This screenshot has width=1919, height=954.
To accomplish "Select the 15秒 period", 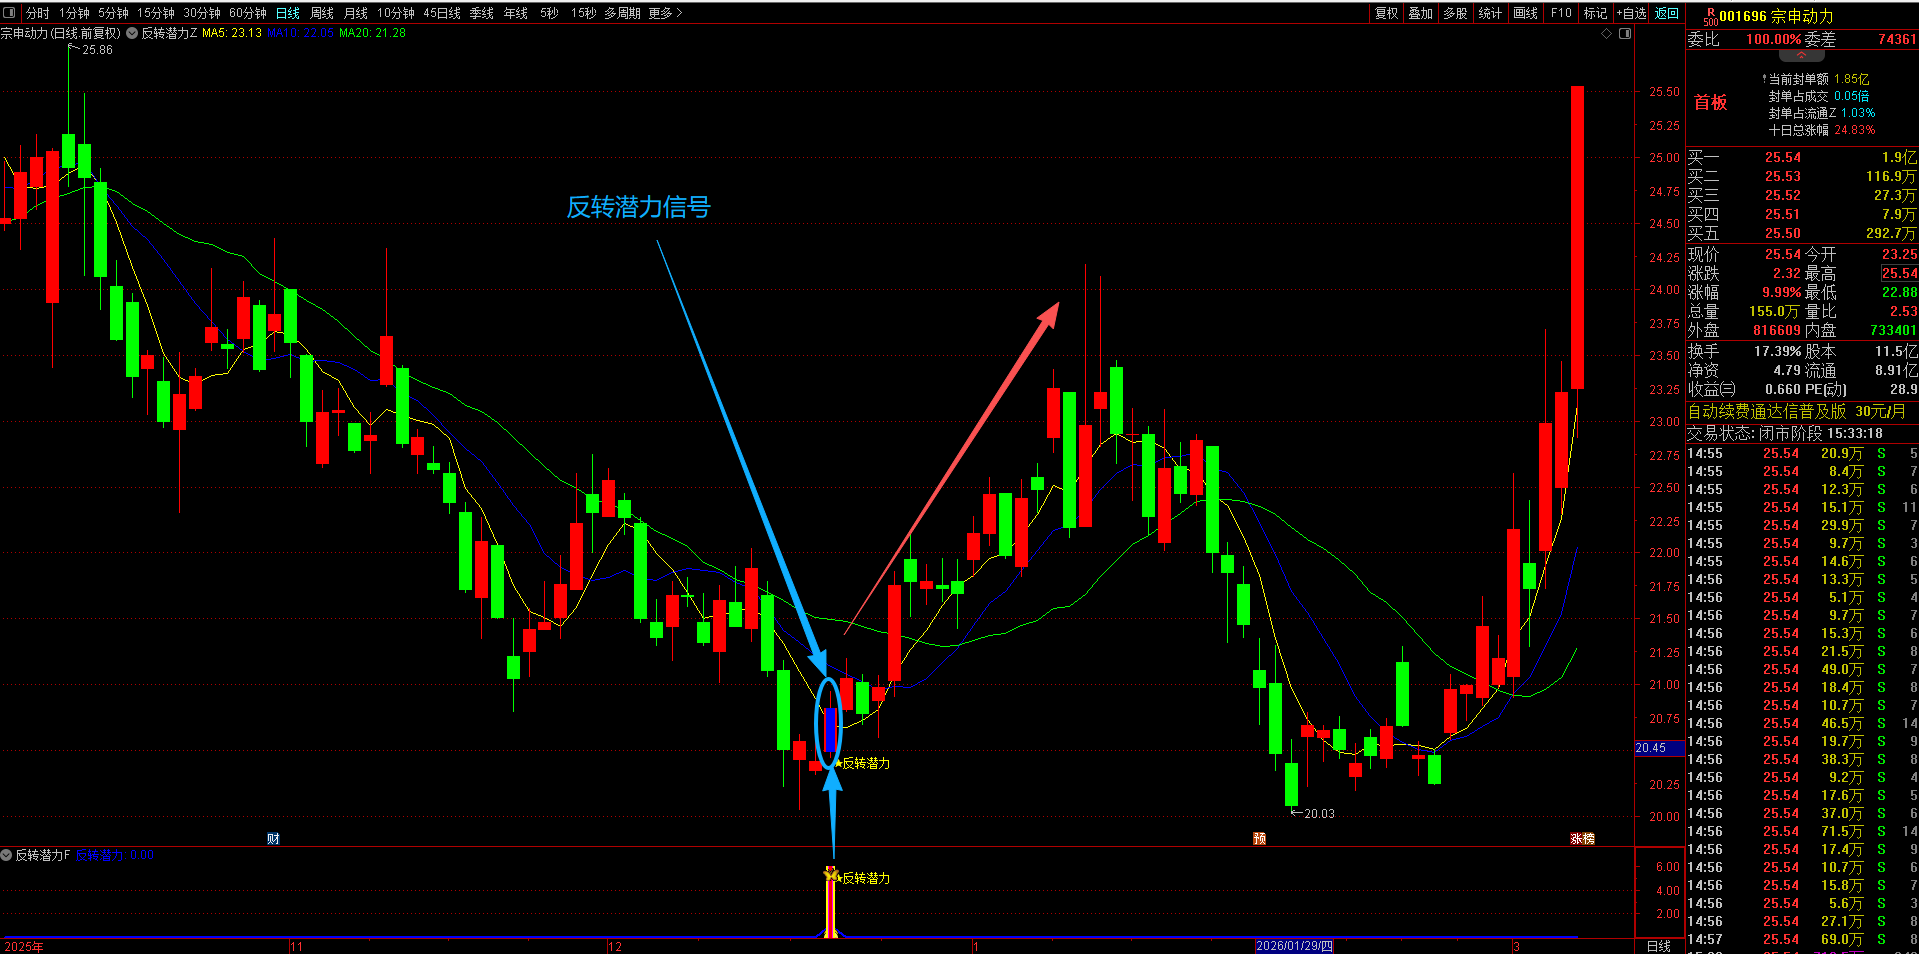I will [584, 13].
